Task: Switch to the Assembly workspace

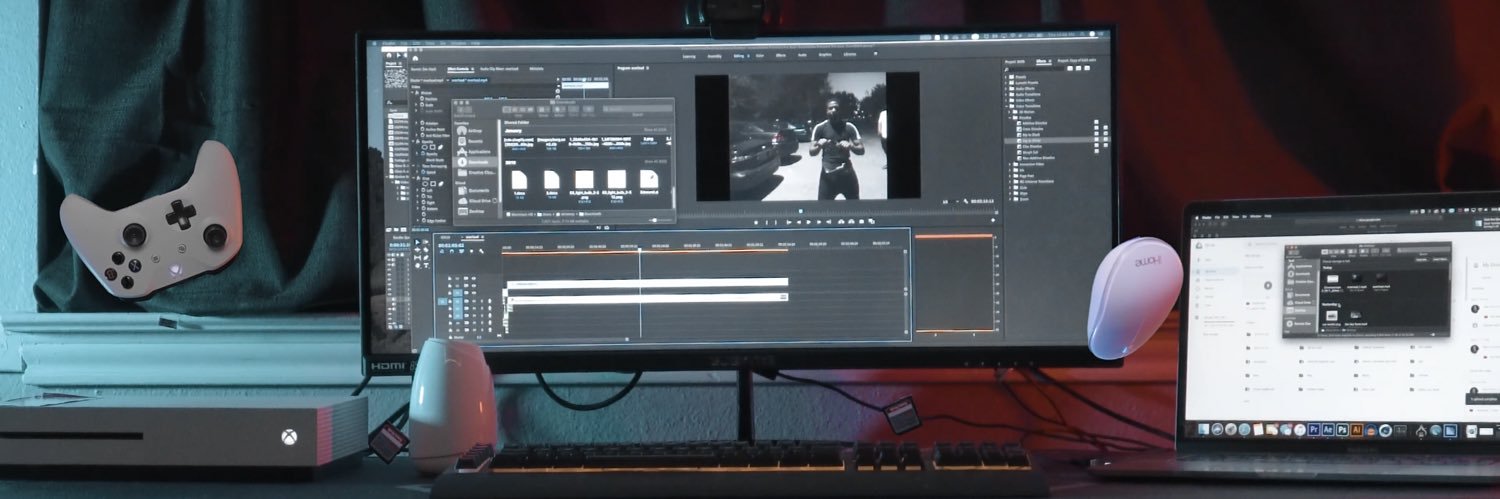Action: point(715,57)
